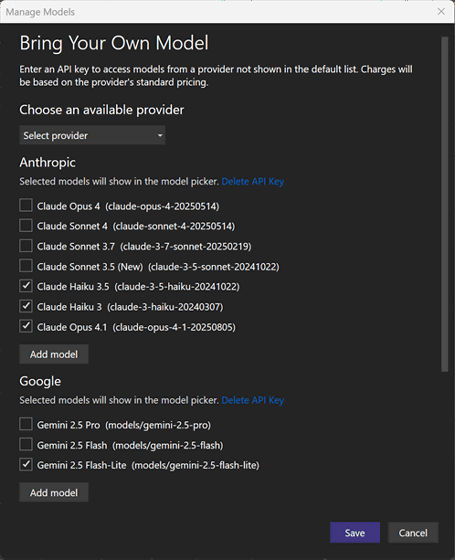Enable the Claude Sonnet 4 checkbox
The height and width of the screenshot is (560, 455).
click(x=26, y=226)
